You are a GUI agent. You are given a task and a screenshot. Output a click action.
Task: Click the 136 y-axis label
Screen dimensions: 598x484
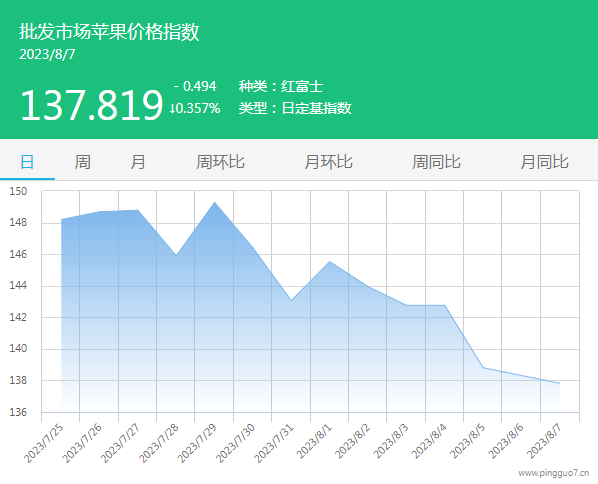tap(18, 412)
